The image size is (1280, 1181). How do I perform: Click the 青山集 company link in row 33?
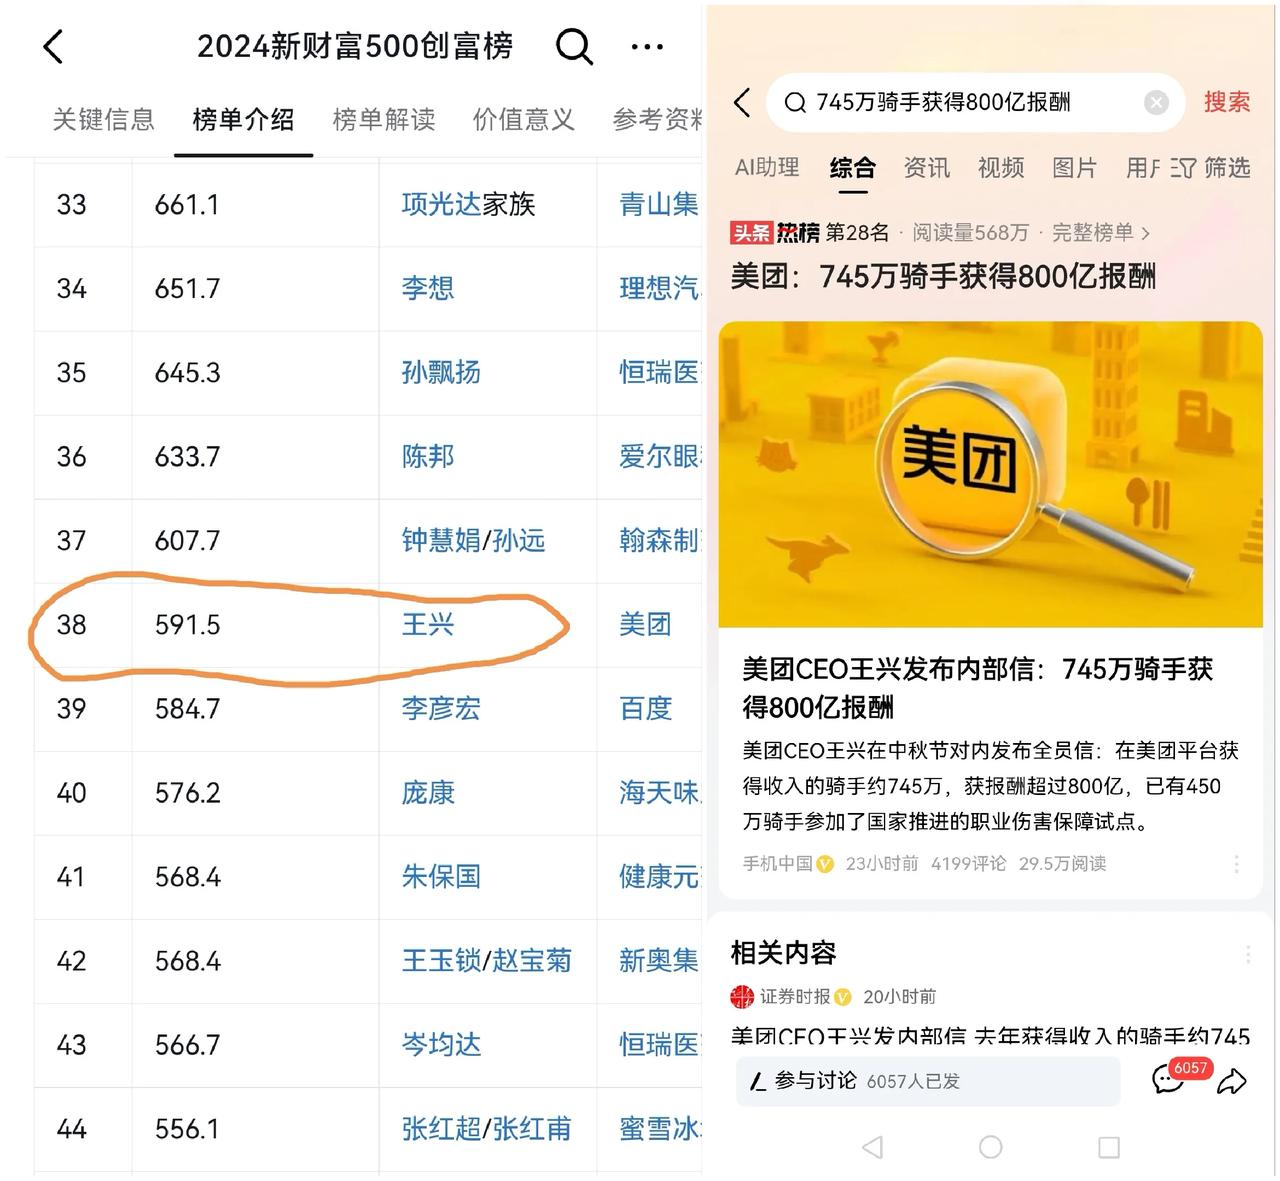(658, 205)
